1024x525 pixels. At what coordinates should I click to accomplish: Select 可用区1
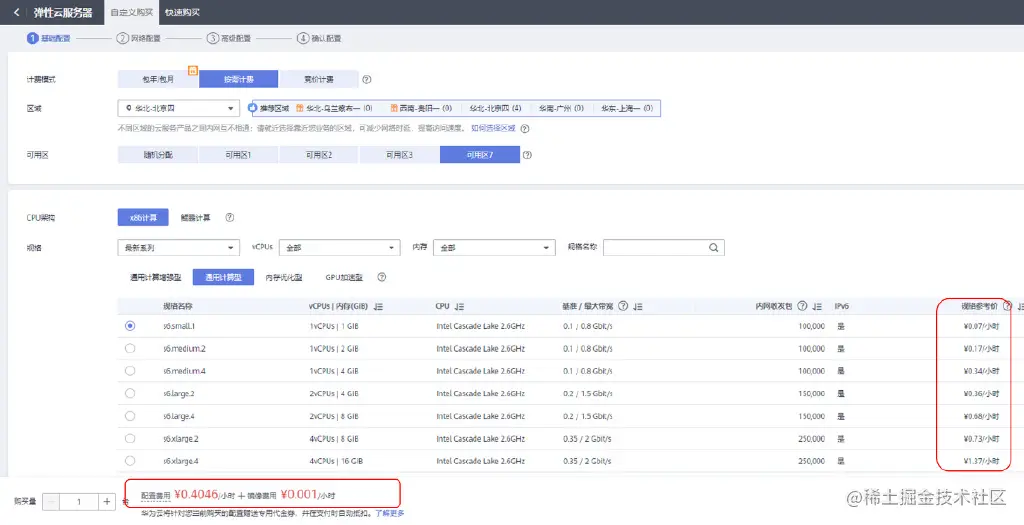click(238, 155)
